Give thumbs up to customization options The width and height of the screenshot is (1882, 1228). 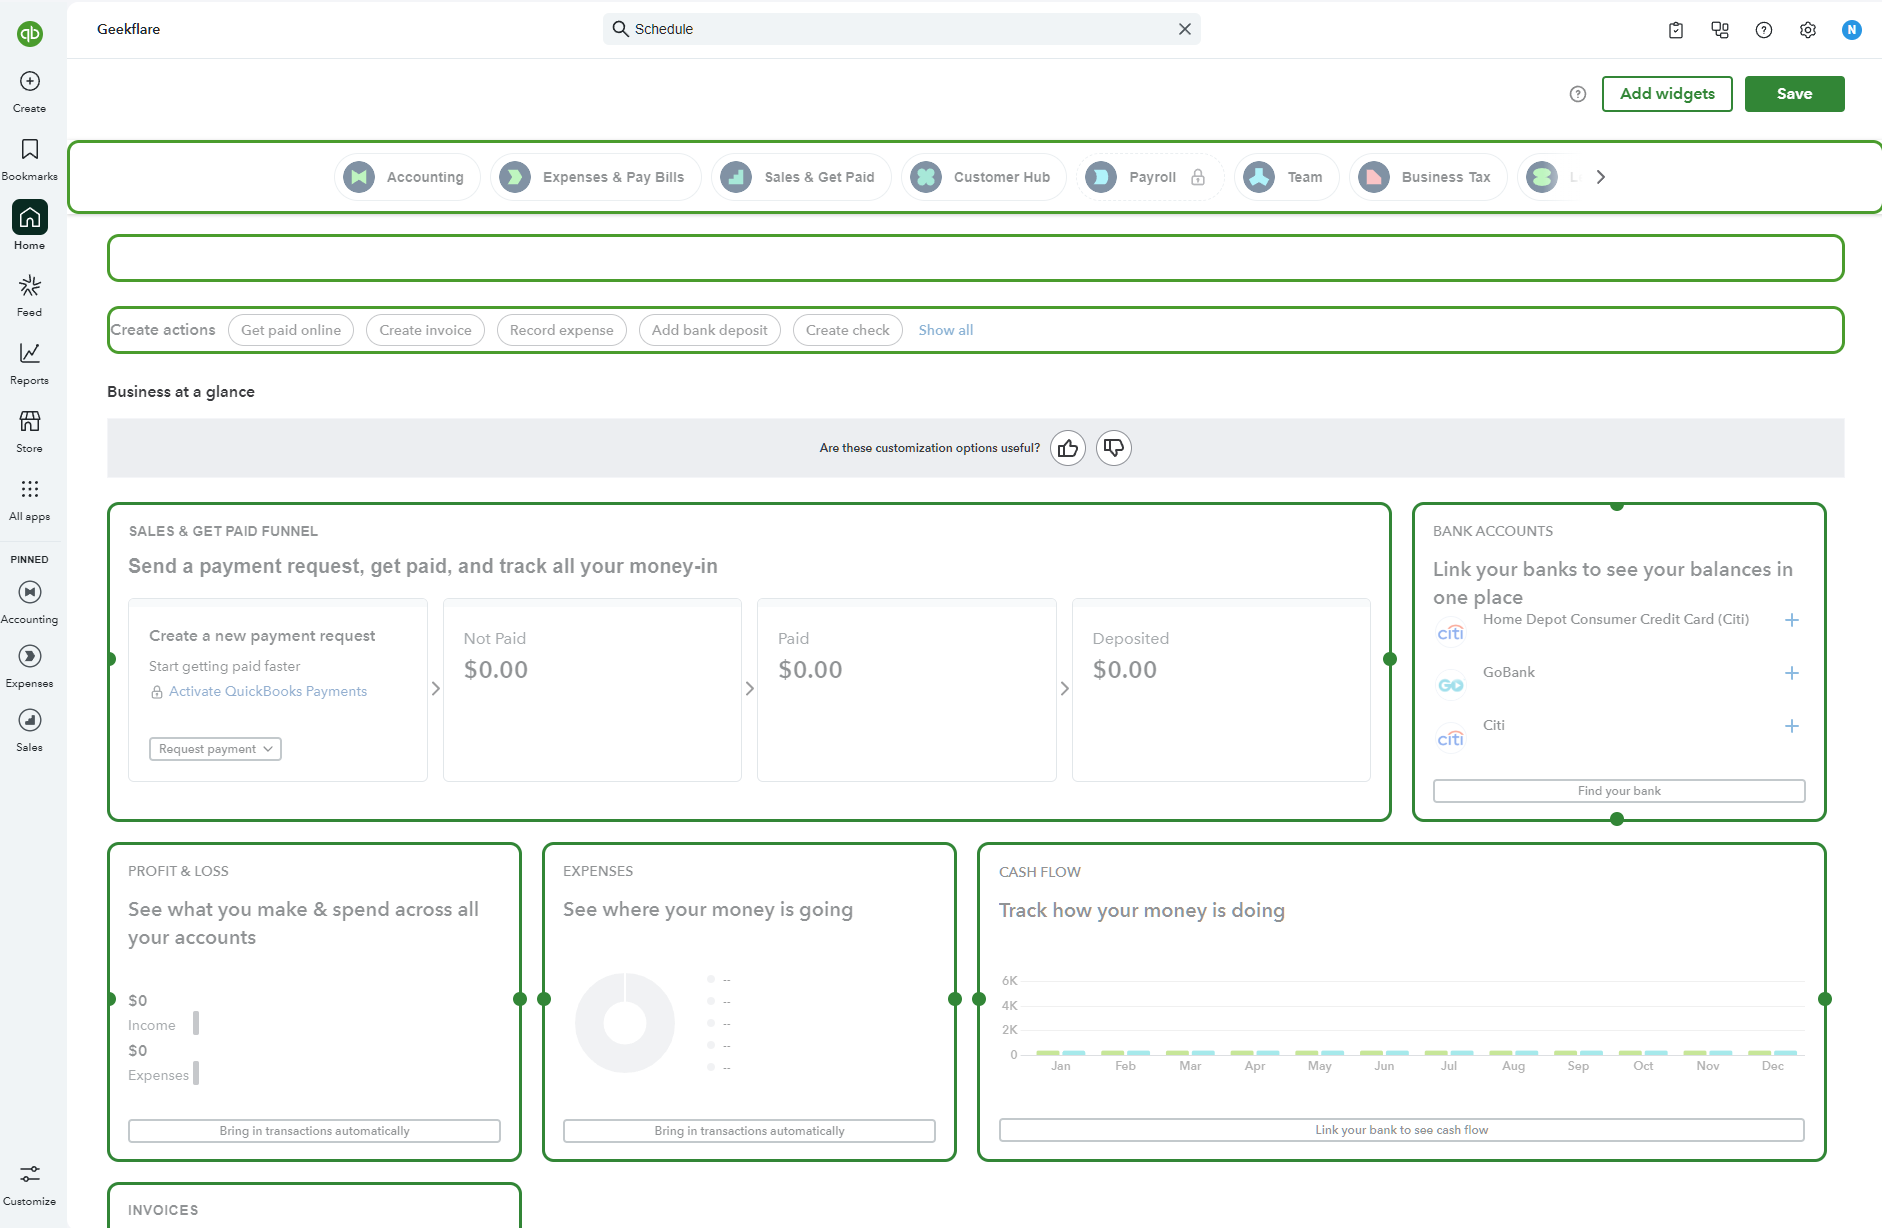pyautogui.click(x=1068, y=448)
